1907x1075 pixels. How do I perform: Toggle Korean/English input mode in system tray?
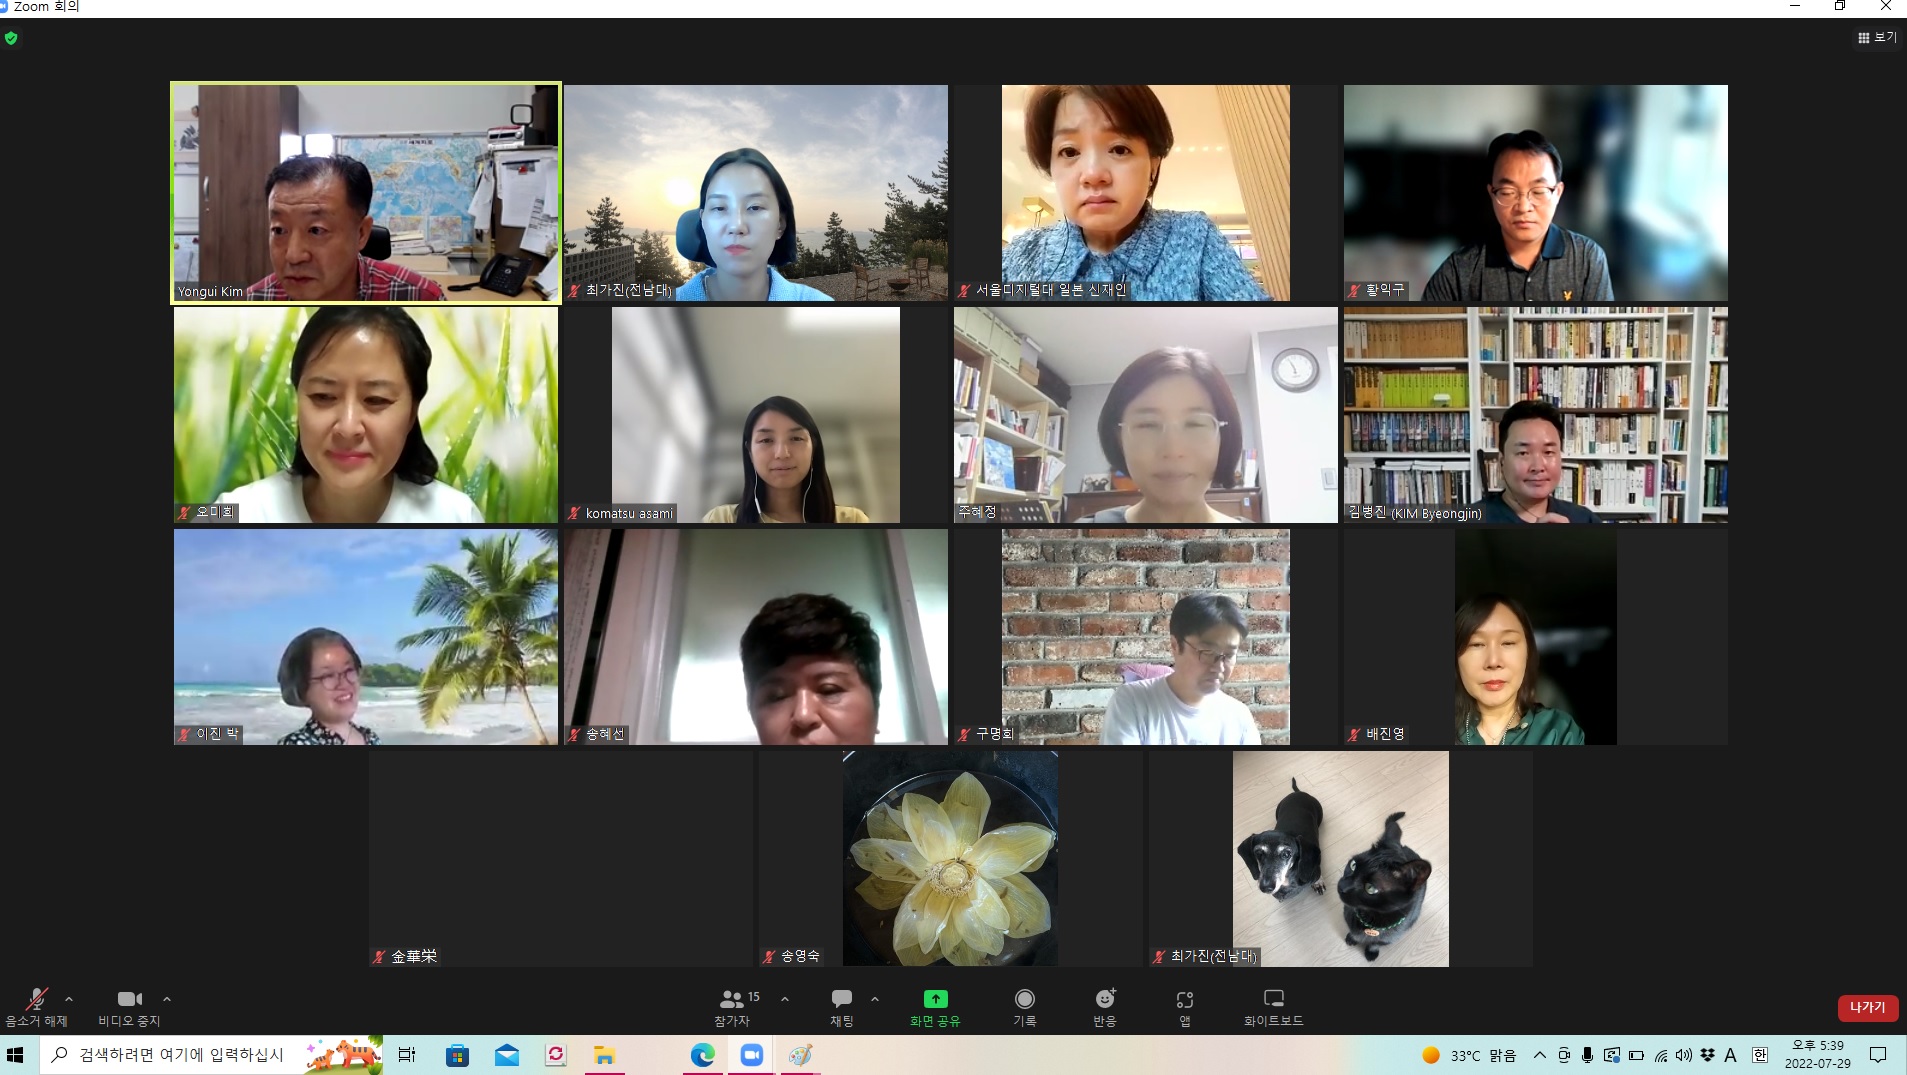point(1760,1055)
